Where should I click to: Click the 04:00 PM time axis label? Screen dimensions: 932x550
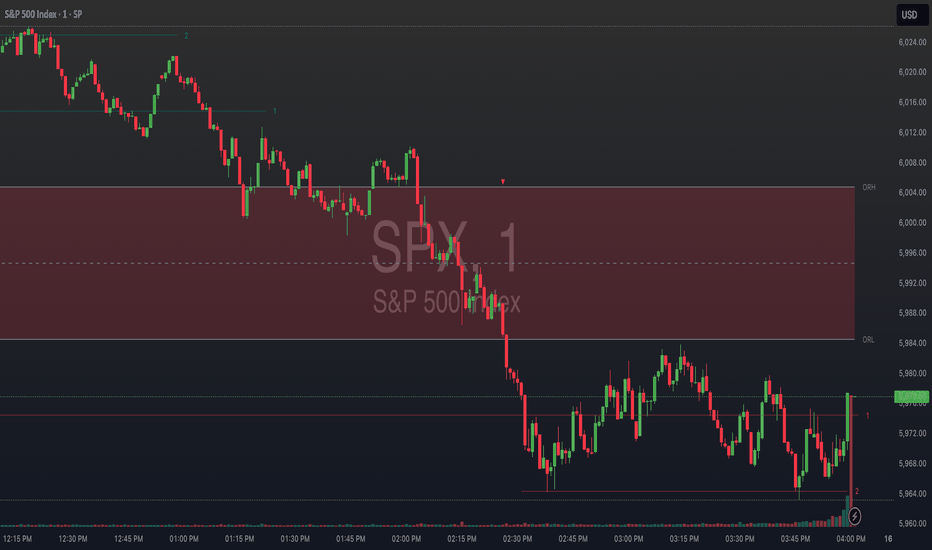851,539
